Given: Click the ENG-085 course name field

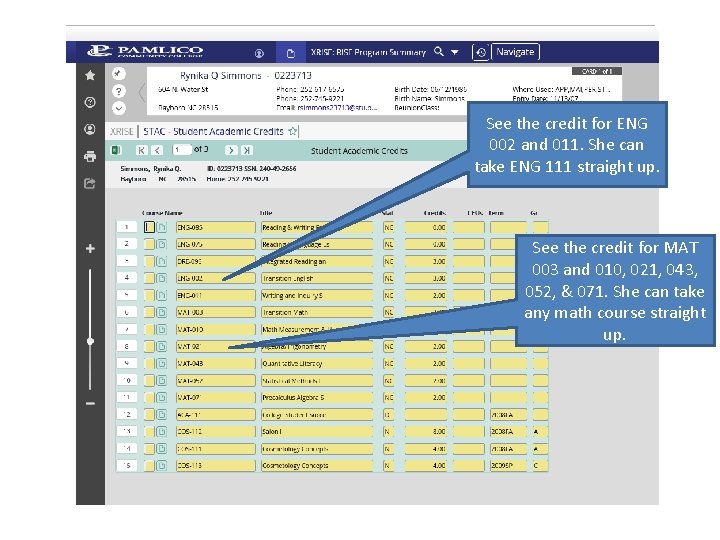Looking at the screenshot, I should (x=215, y=227).
